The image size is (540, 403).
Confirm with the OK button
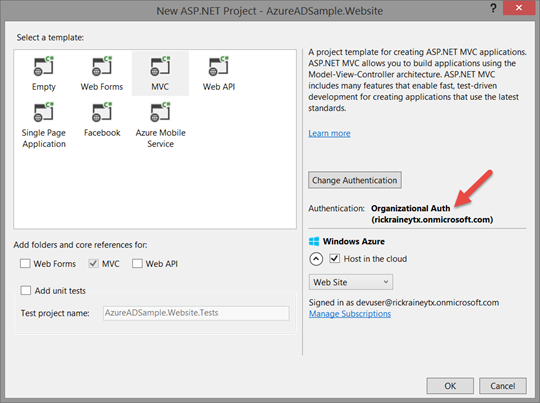[x=450, y=386]
